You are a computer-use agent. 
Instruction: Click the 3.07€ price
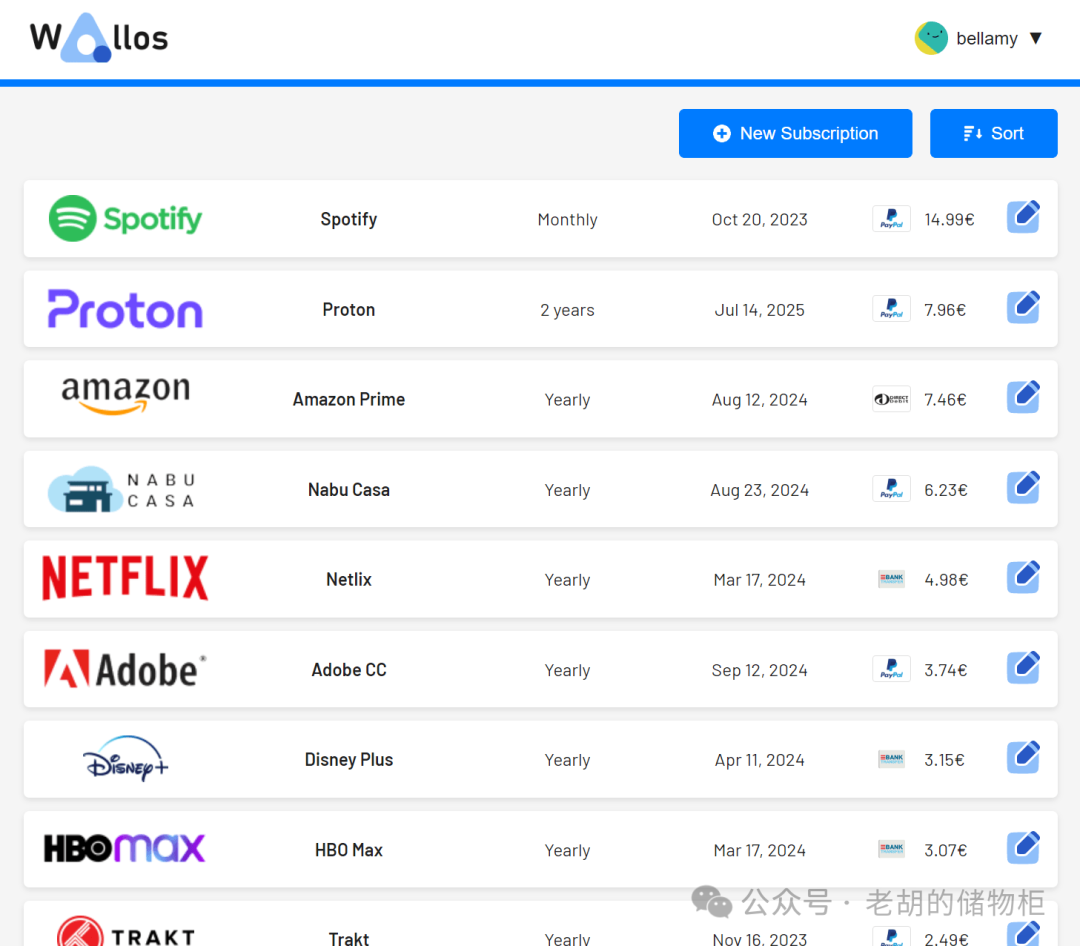coord(946,850)
